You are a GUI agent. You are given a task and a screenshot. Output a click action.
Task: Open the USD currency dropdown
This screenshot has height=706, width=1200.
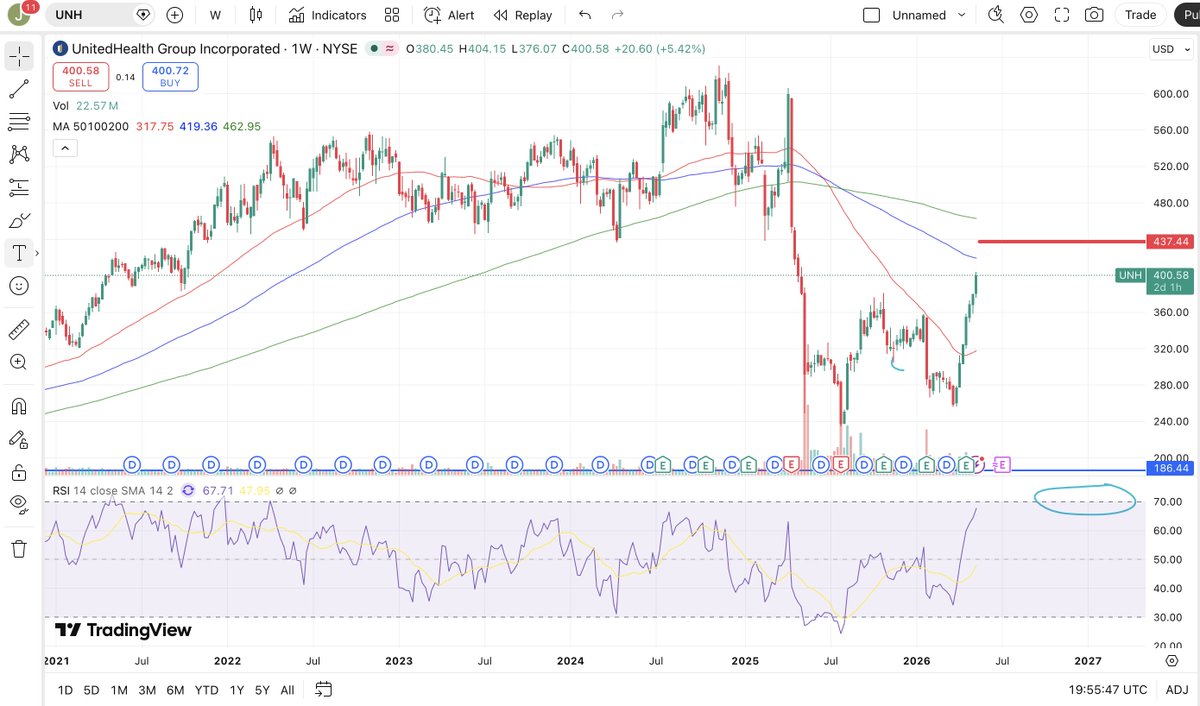[1171, 49]
